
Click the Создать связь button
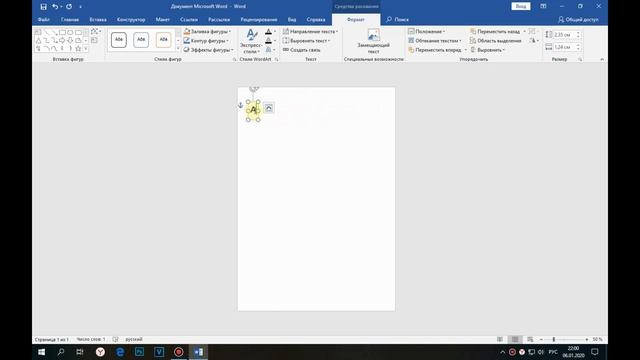(x=302, y=50)
